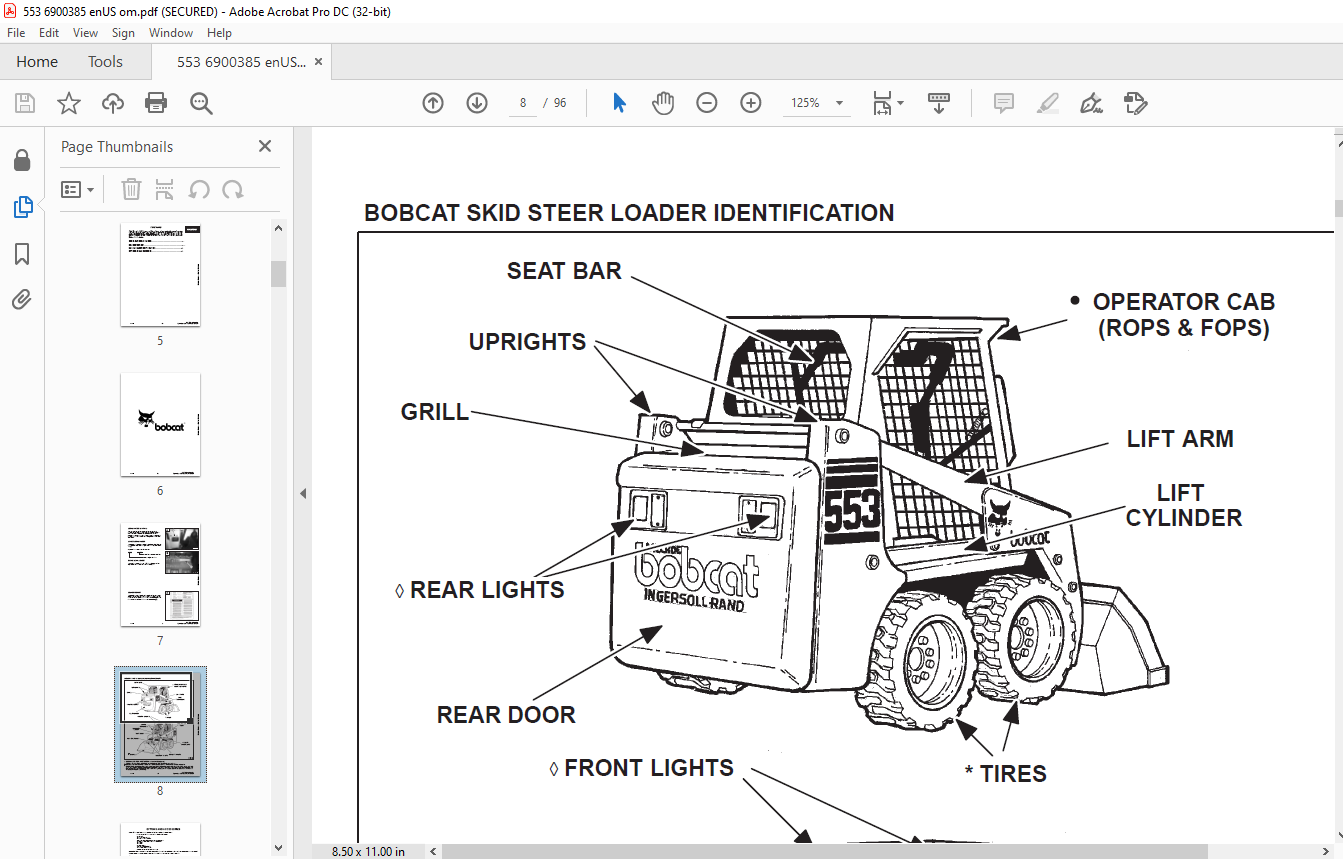
Task: Close the 553 6900385 document tab
Action: [x=319, y=62]
